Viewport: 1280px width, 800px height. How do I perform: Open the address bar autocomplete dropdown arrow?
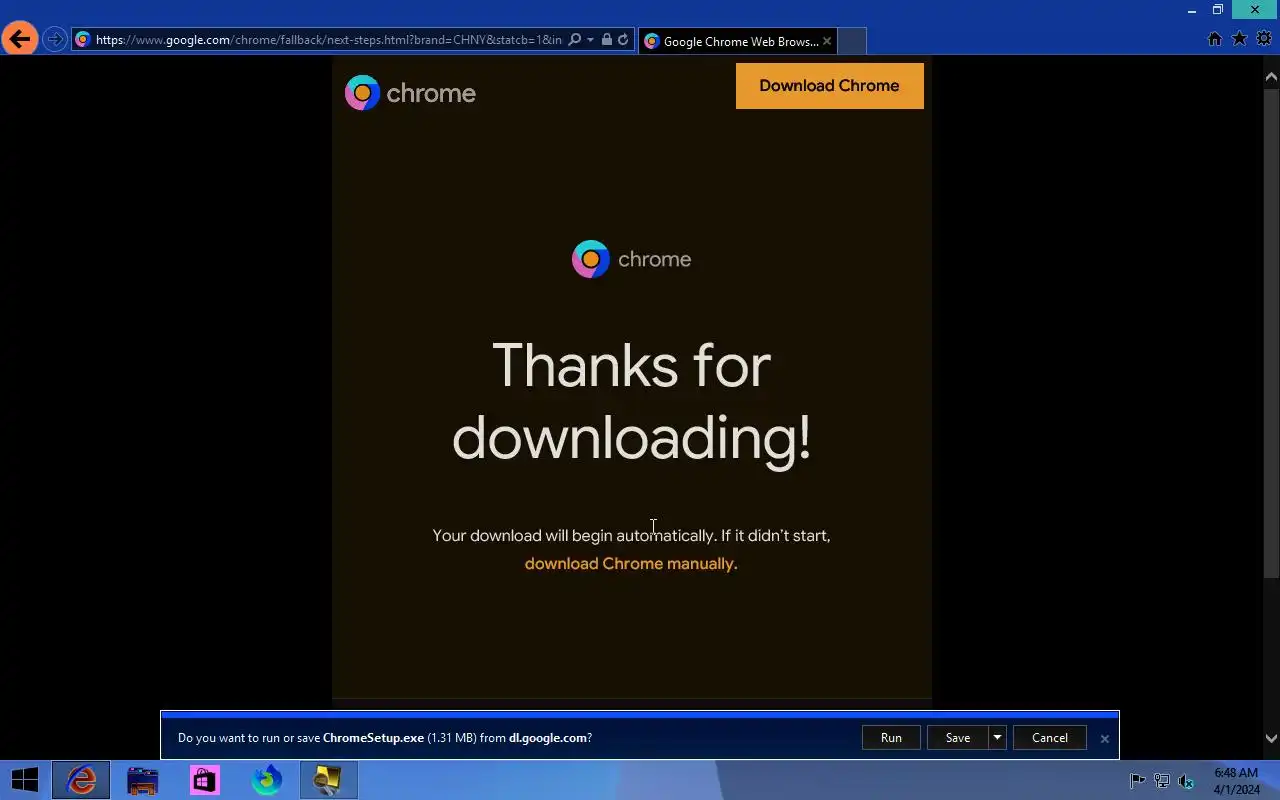click(x=590, y=40)
